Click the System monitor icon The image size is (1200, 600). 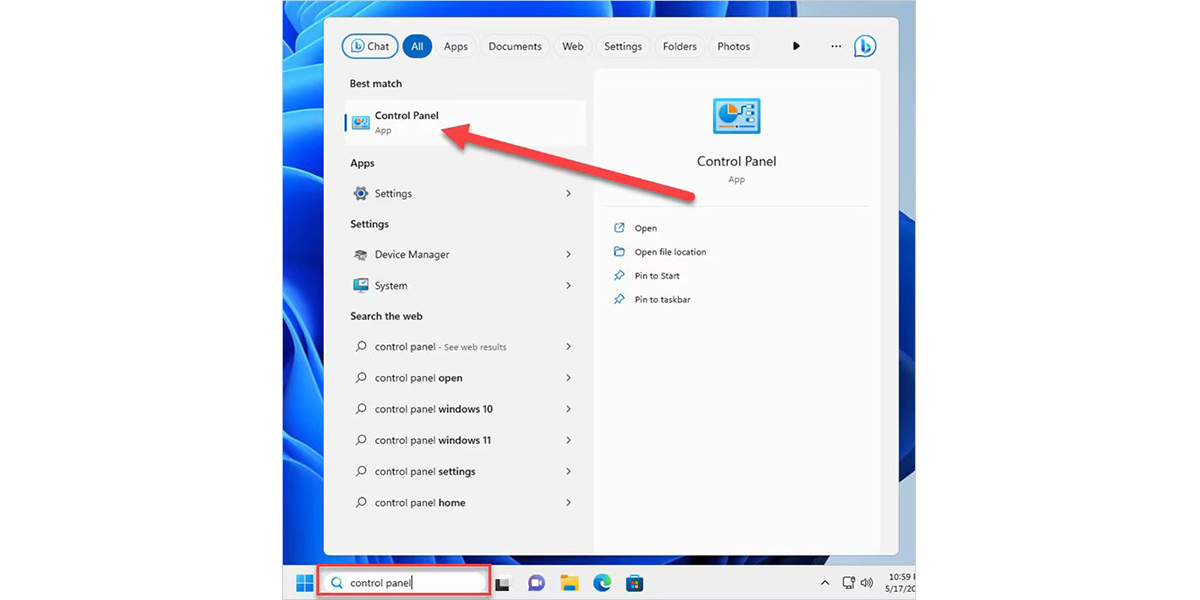[361, 286]
